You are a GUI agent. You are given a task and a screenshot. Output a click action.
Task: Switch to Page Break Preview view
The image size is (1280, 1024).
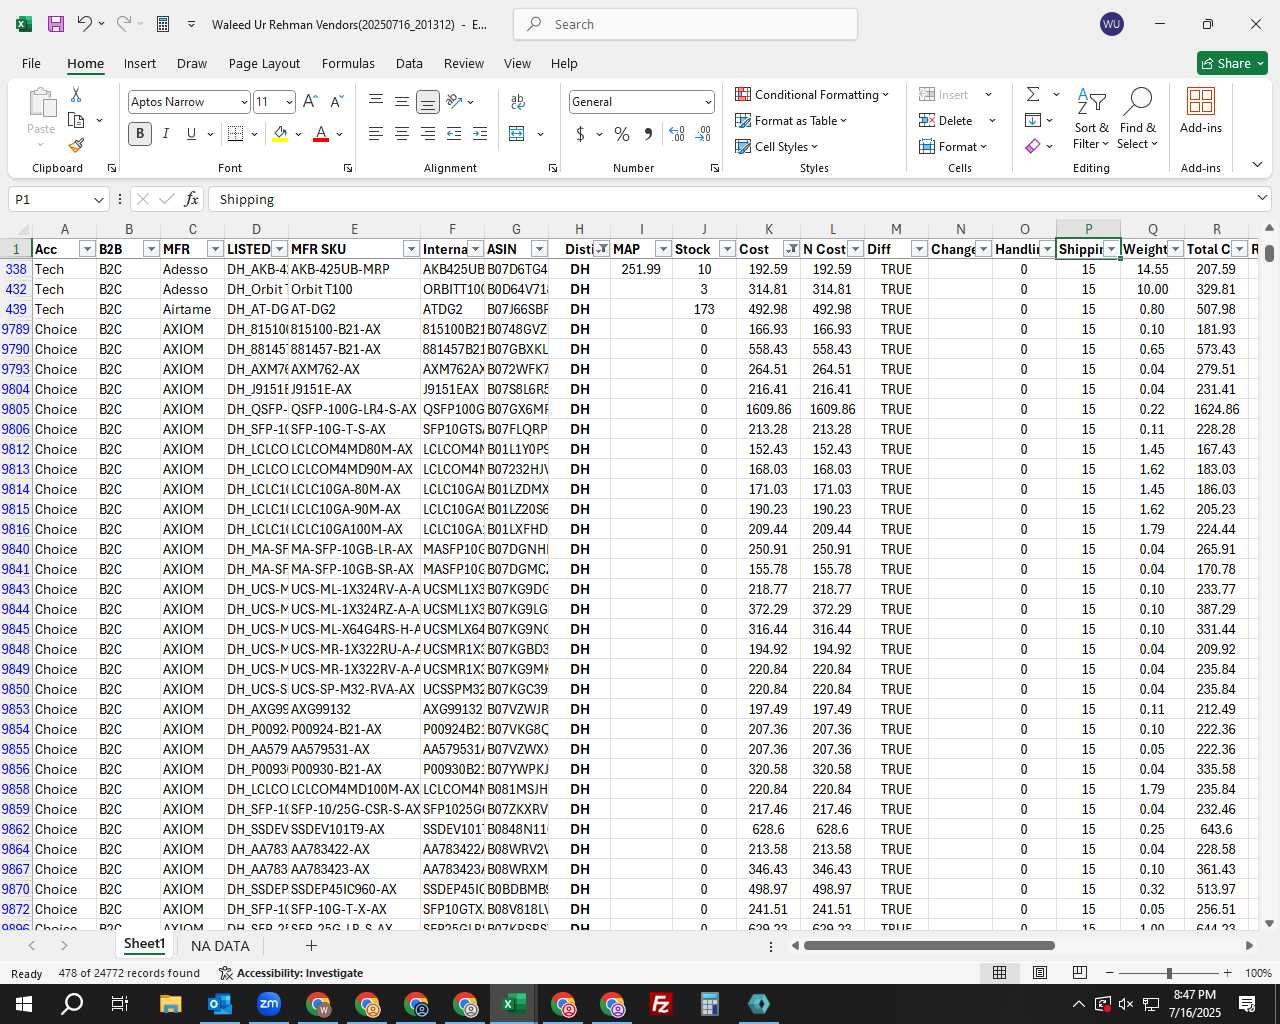coord(1080,973)
